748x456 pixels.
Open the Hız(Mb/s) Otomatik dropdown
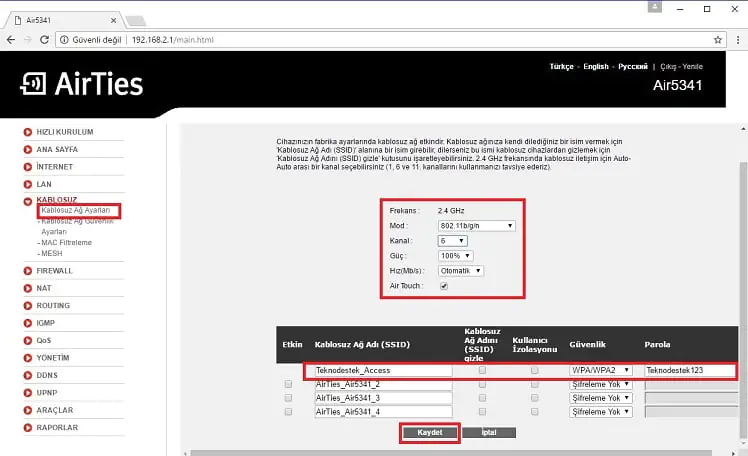click(x=461, y=271)
